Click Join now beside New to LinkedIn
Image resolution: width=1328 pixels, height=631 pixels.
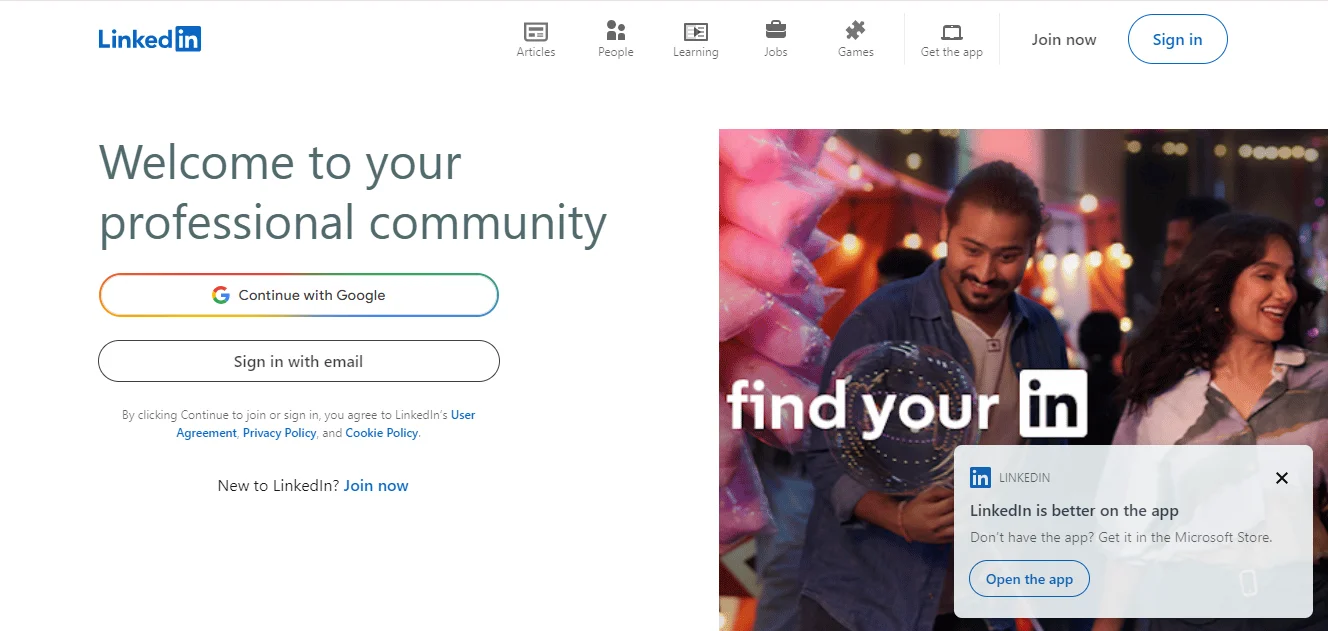(x=376, y=486)
